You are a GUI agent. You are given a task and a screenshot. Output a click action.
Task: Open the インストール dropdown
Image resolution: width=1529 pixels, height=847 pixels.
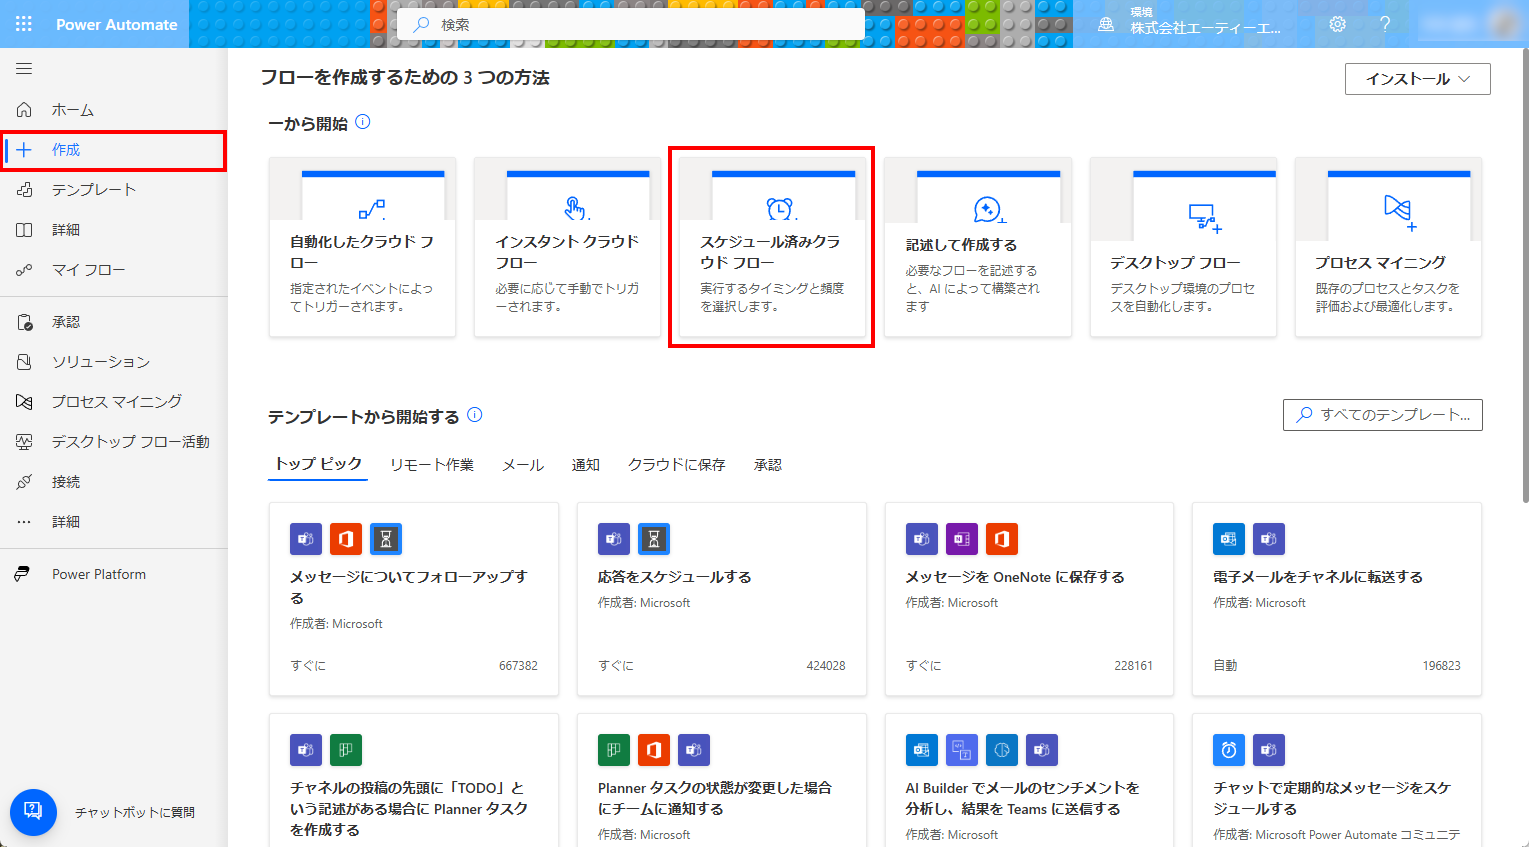point(1417,78)
